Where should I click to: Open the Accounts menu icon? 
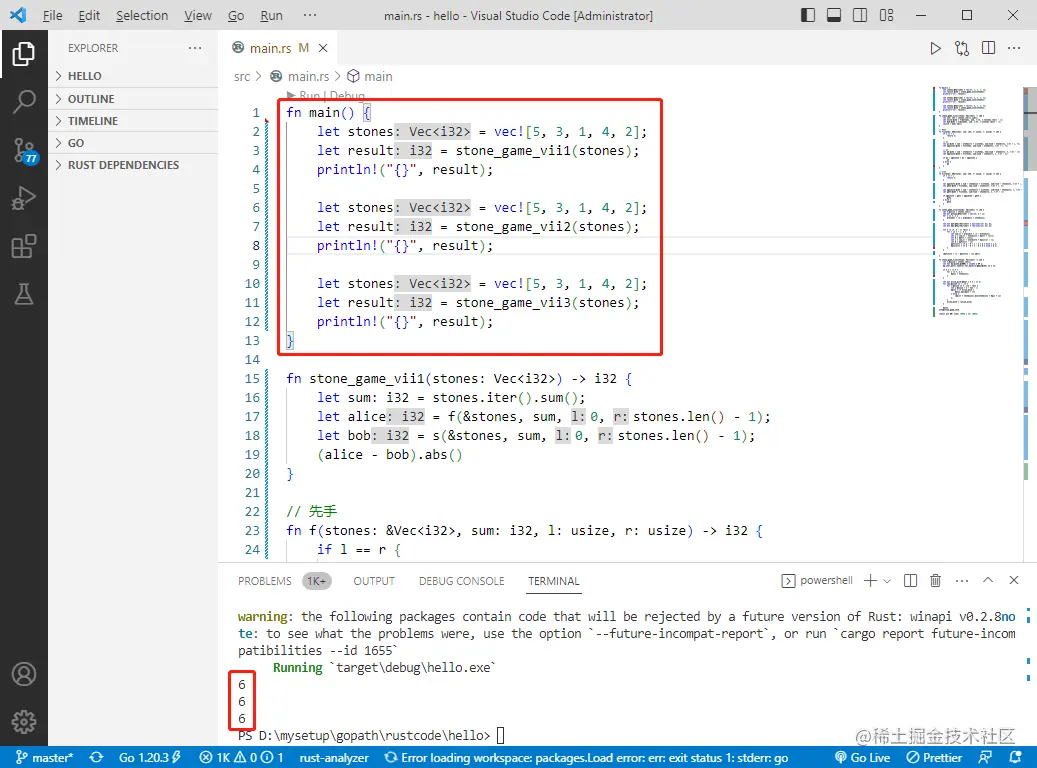24,674
